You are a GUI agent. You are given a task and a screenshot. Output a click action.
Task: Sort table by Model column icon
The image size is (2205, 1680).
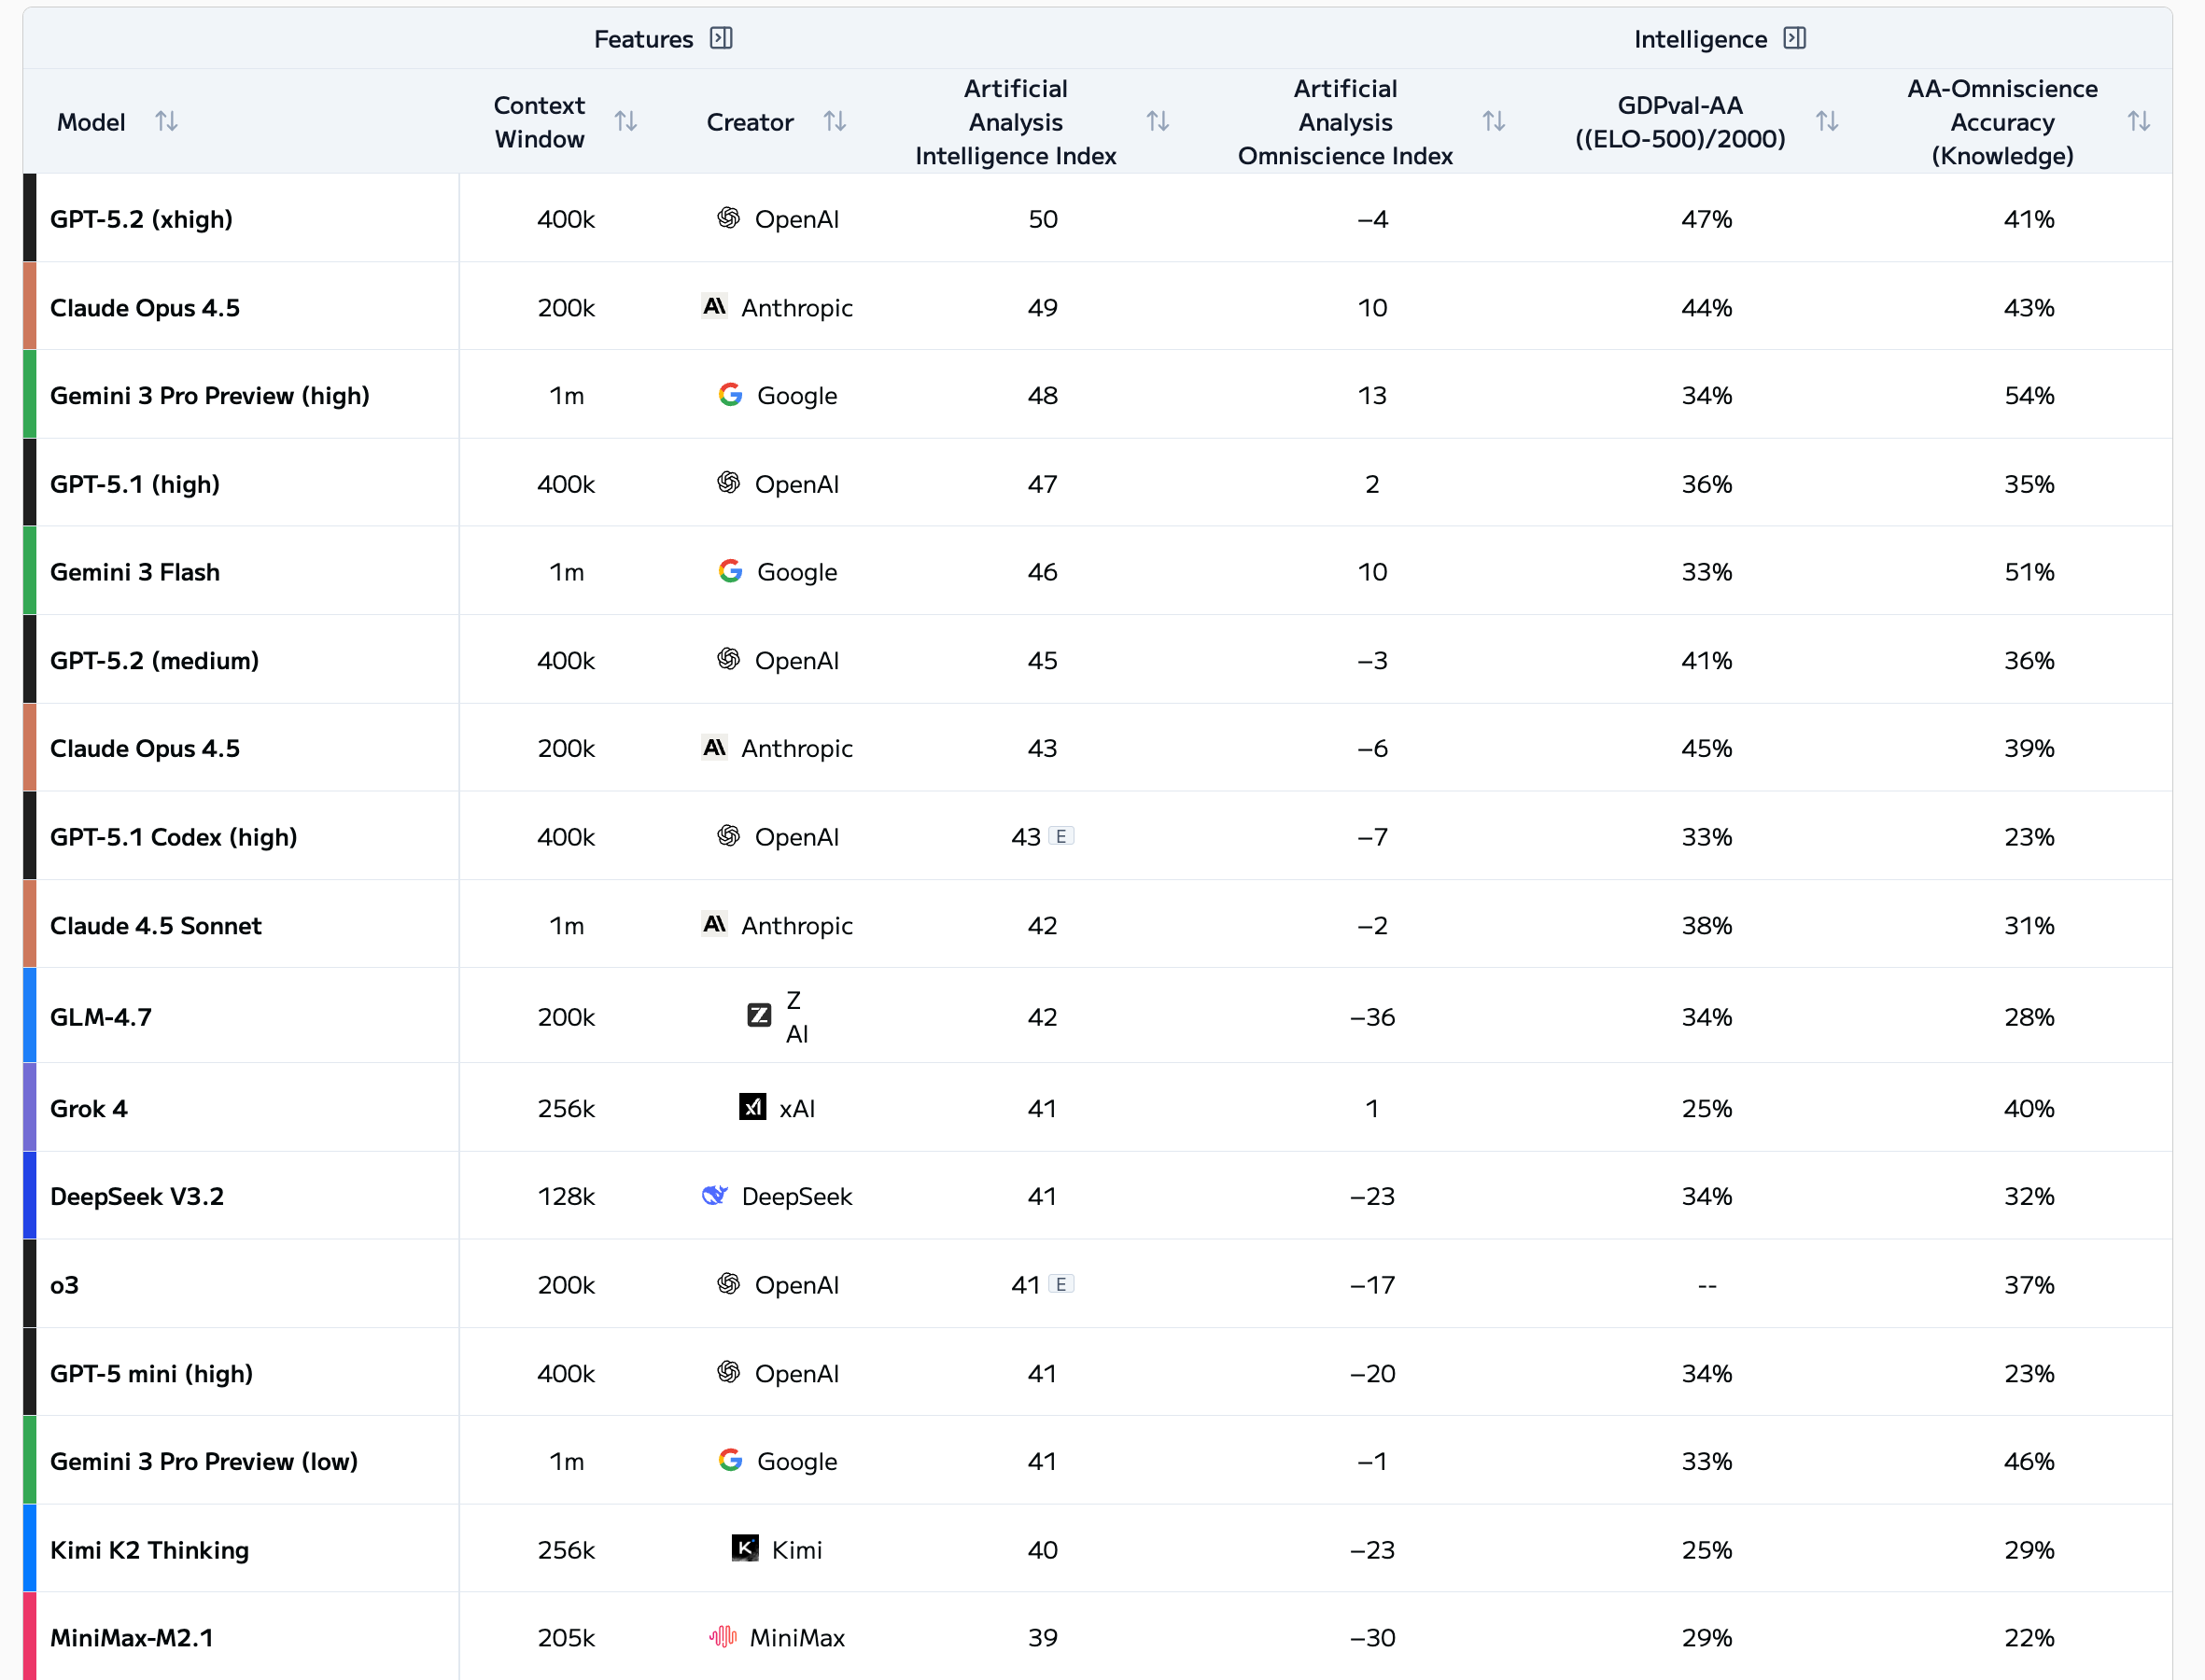166,121
